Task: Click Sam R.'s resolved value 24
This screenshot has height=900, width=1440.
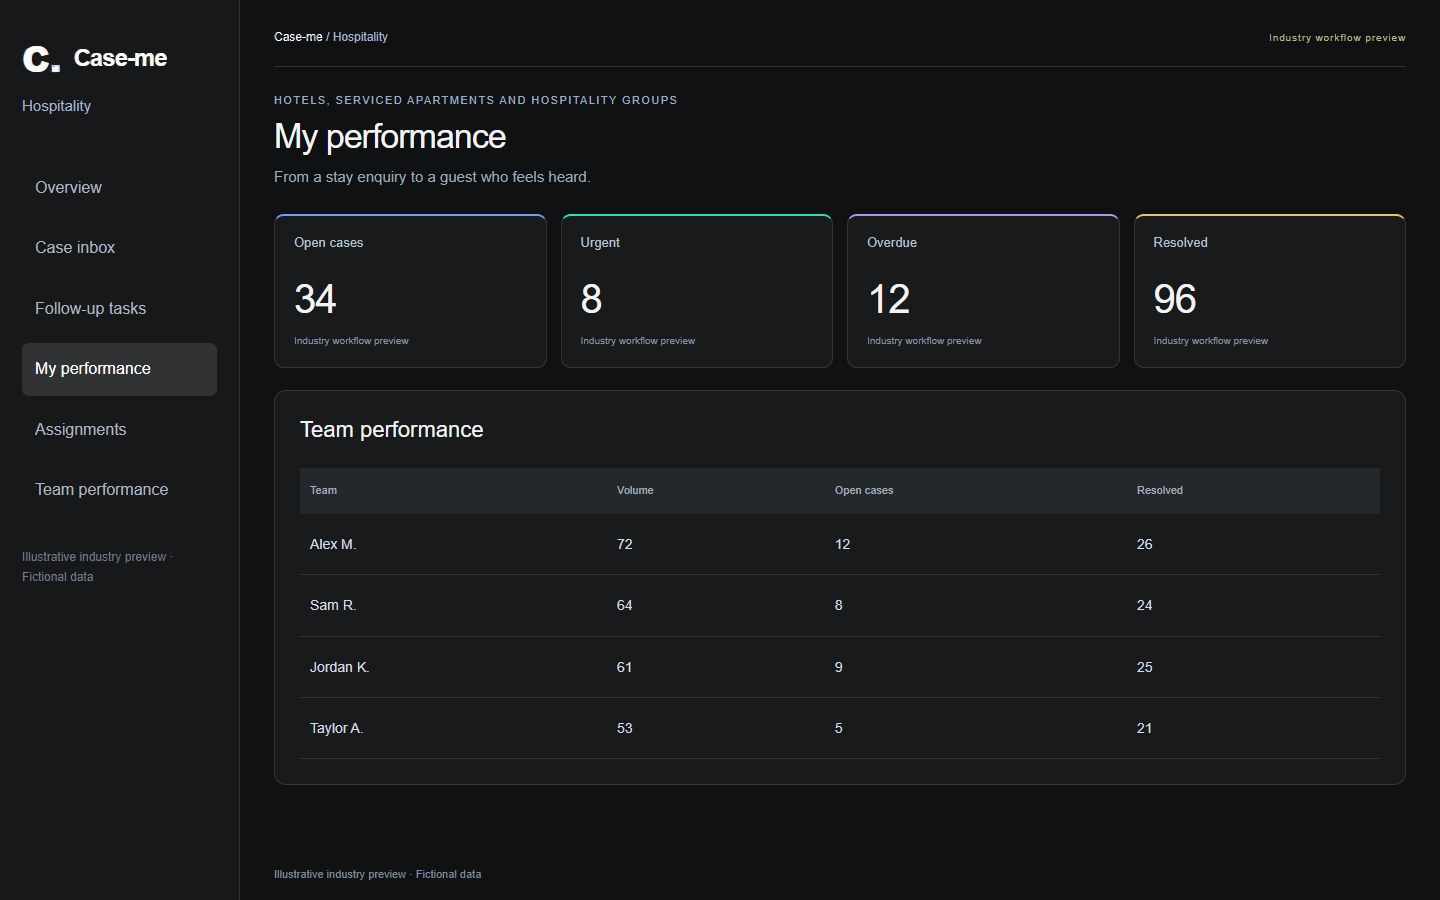Action: 1145,606
